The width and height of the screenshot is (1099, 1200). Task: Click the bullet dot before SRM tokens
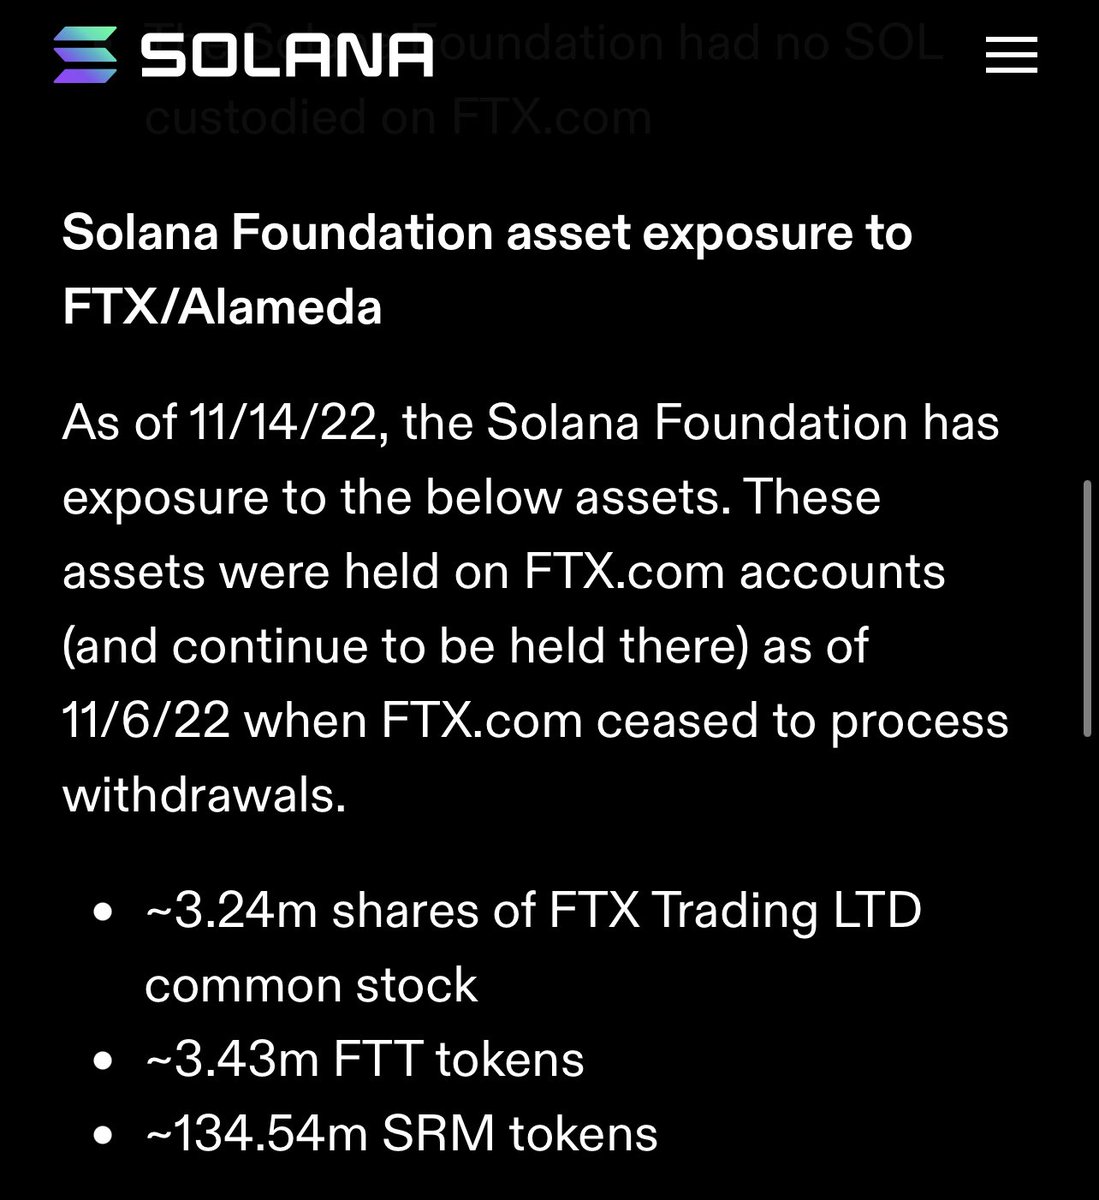click(x=101, y=1137)
